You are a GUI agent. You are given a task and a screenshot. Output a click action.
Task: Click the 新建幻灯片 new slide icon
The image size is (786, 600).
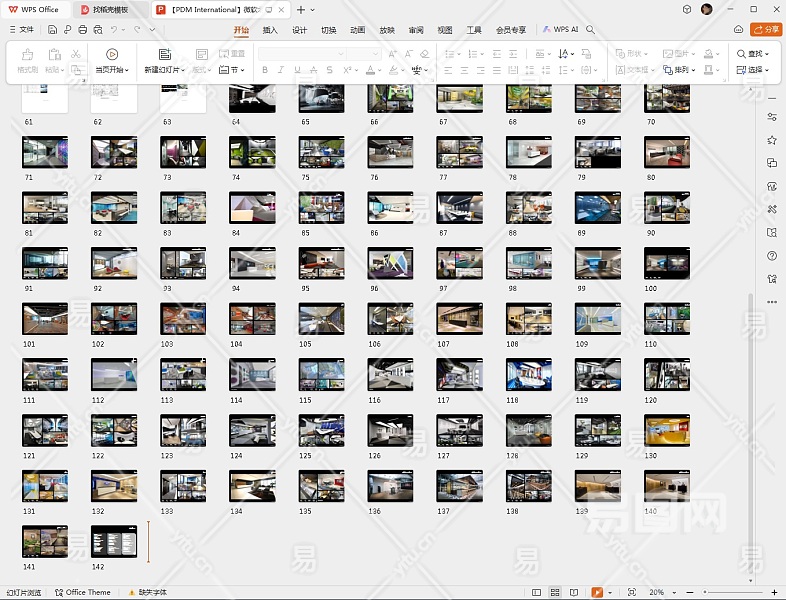(x=164, y=54)
